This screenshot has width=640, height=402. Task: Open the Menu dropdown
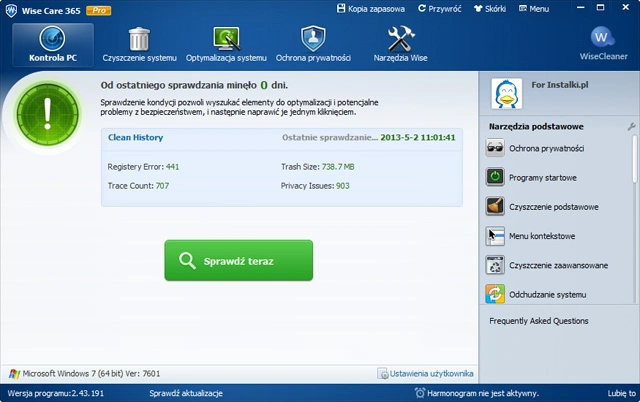(x=534, y=9)
